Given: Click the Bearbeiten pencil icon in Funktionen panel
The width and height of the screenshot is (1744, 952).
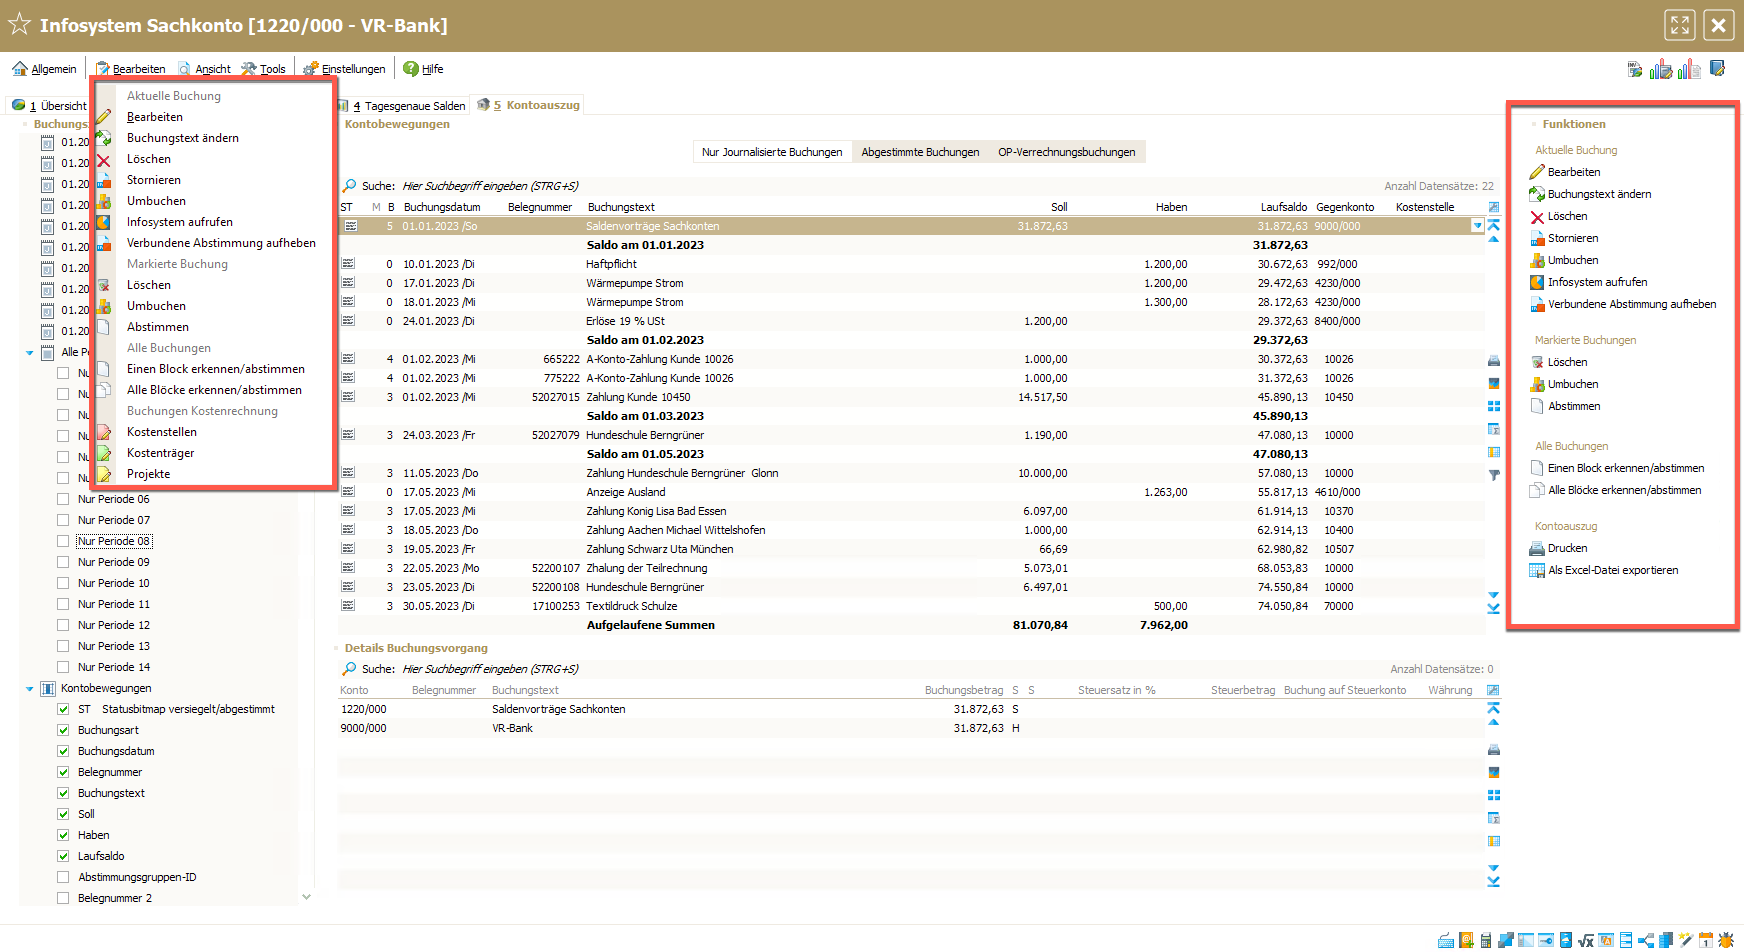Looking at the screenshot, I should [1537, 172].
